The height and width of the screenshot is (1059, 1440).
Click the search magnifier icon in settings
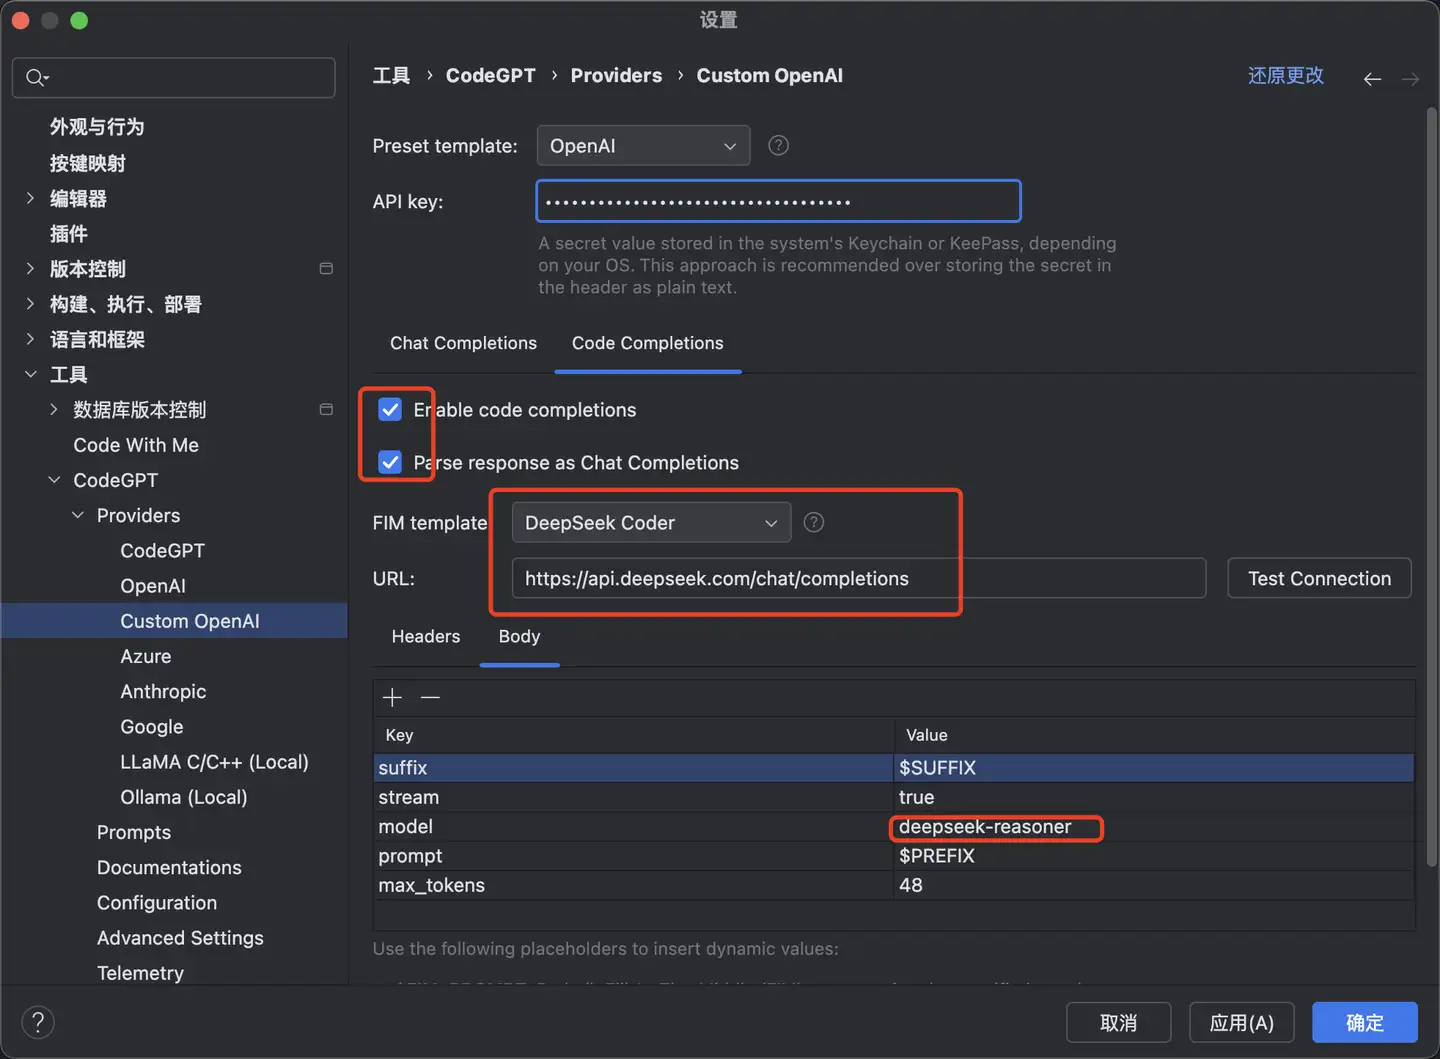[x=36, y=78]
